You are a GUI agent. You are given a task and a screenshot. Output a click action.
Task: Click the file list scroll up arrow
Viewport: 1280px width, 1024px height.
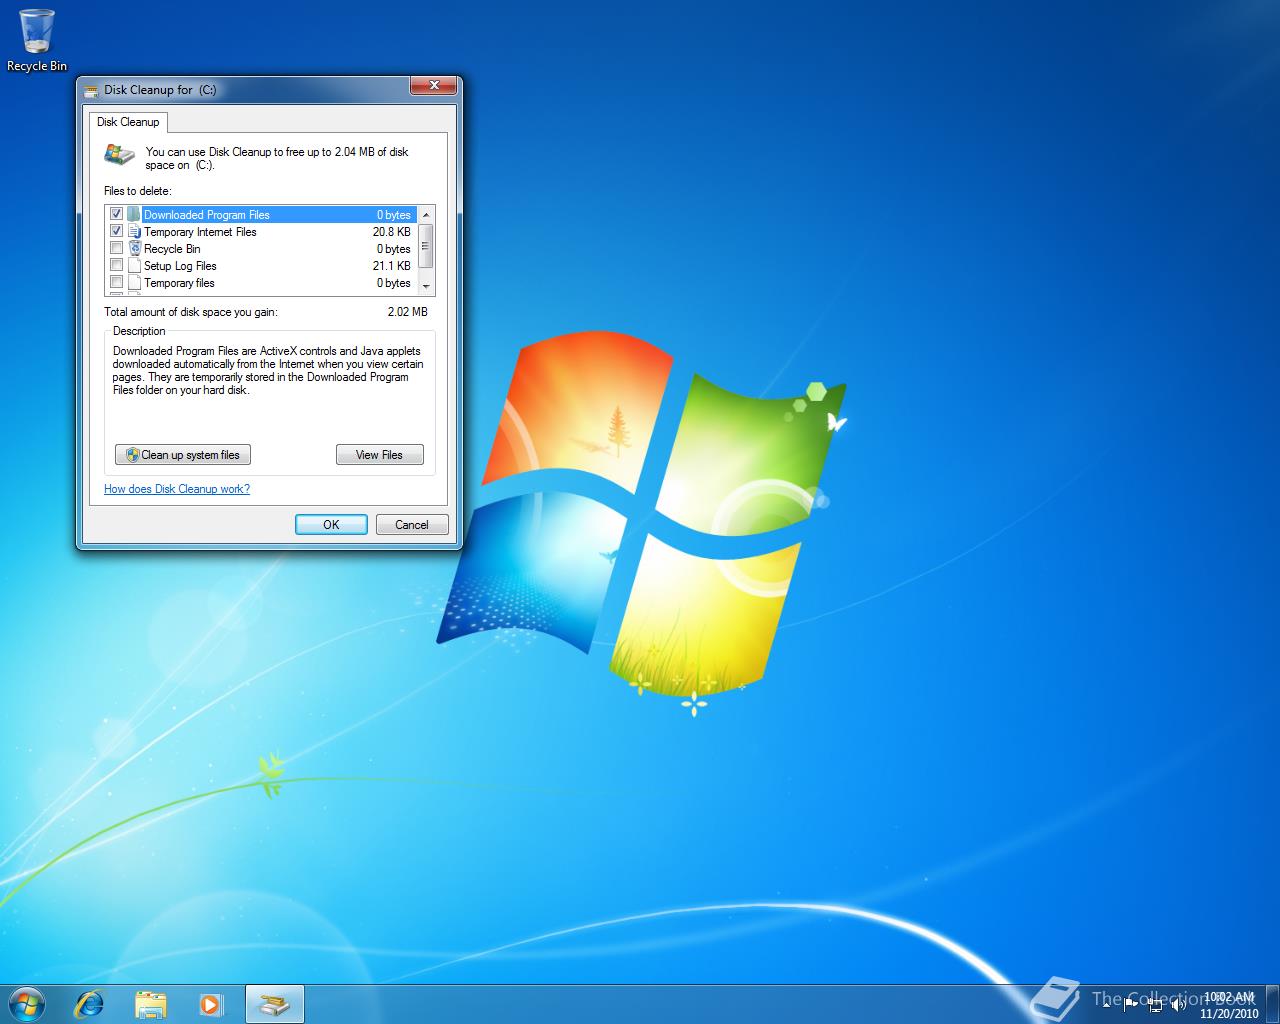coord(427,214)
